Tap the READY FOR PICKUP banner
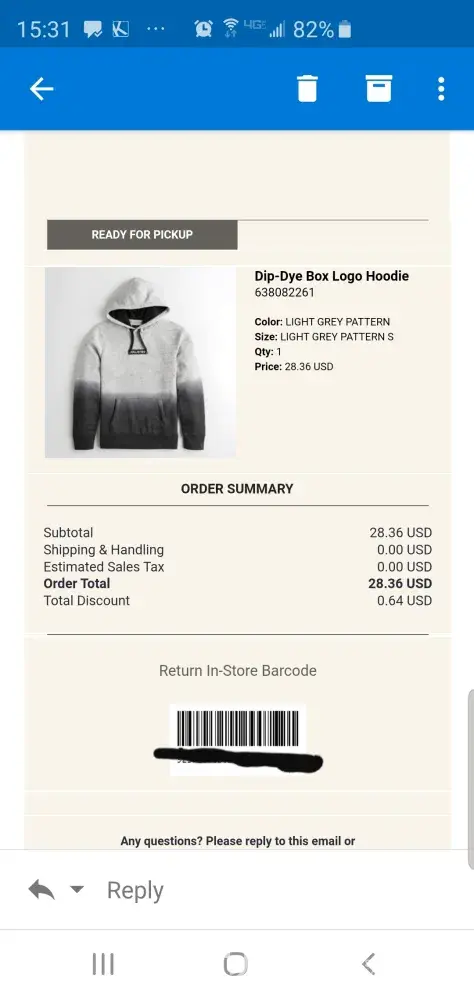This screenshot has width=474, height=1000. (142, 235)
